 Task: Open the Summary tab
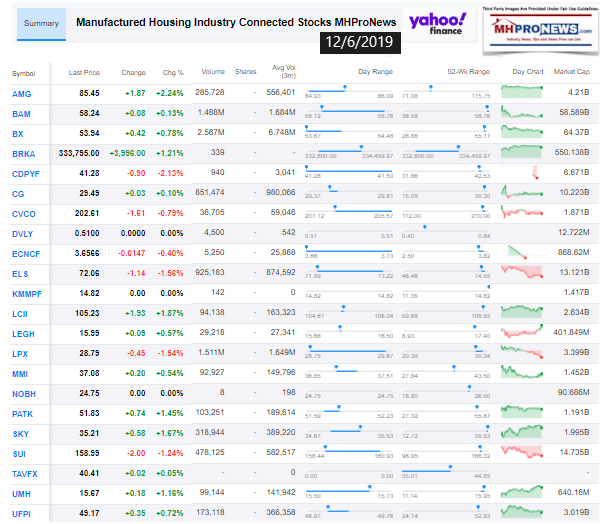point(41,24)
